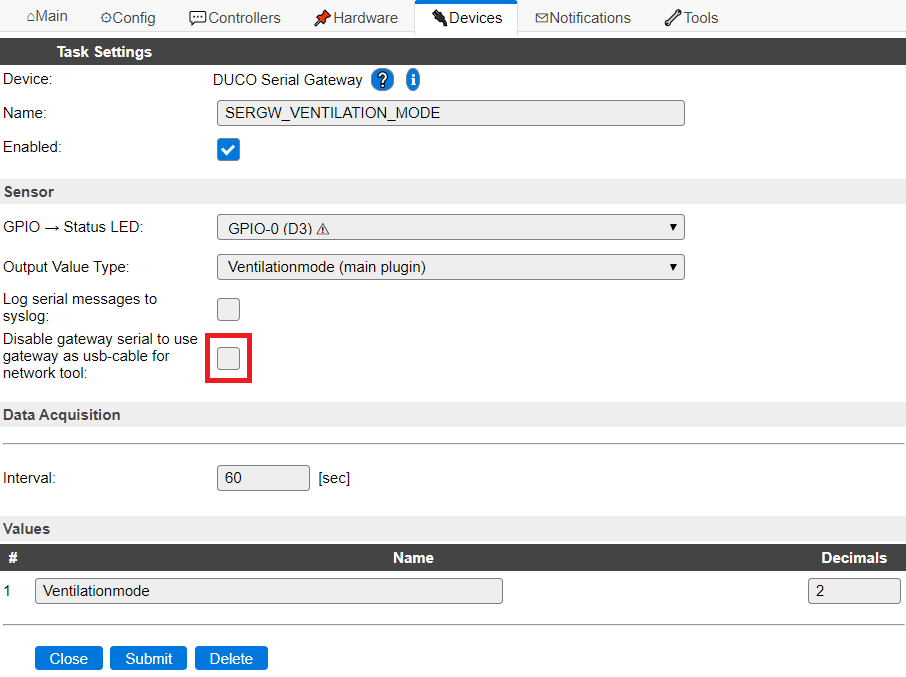The width and height of the screenshot is (906, 677).
Task: Edit the task Name field SERGW_VENTILATION_MODE
Action: pyautogui.click(x=451, y=113)
